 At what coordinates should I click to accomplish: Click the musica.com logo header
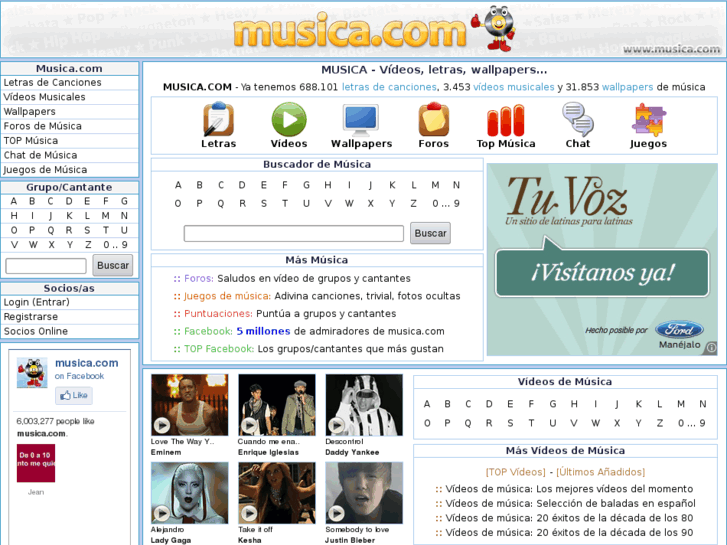[350, 32]
